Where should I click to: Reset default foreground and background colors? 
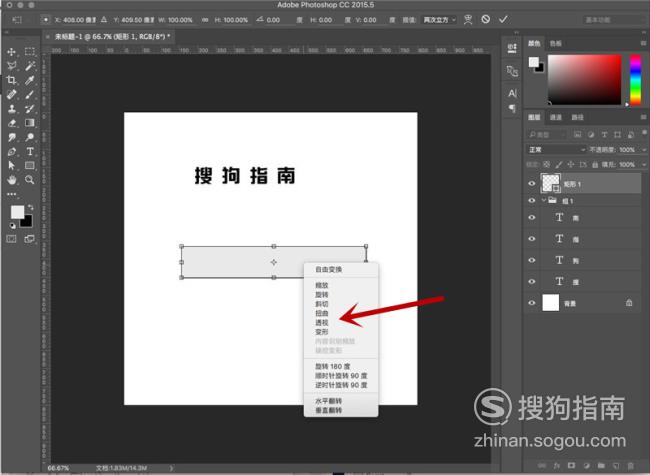tap(12, 225)
